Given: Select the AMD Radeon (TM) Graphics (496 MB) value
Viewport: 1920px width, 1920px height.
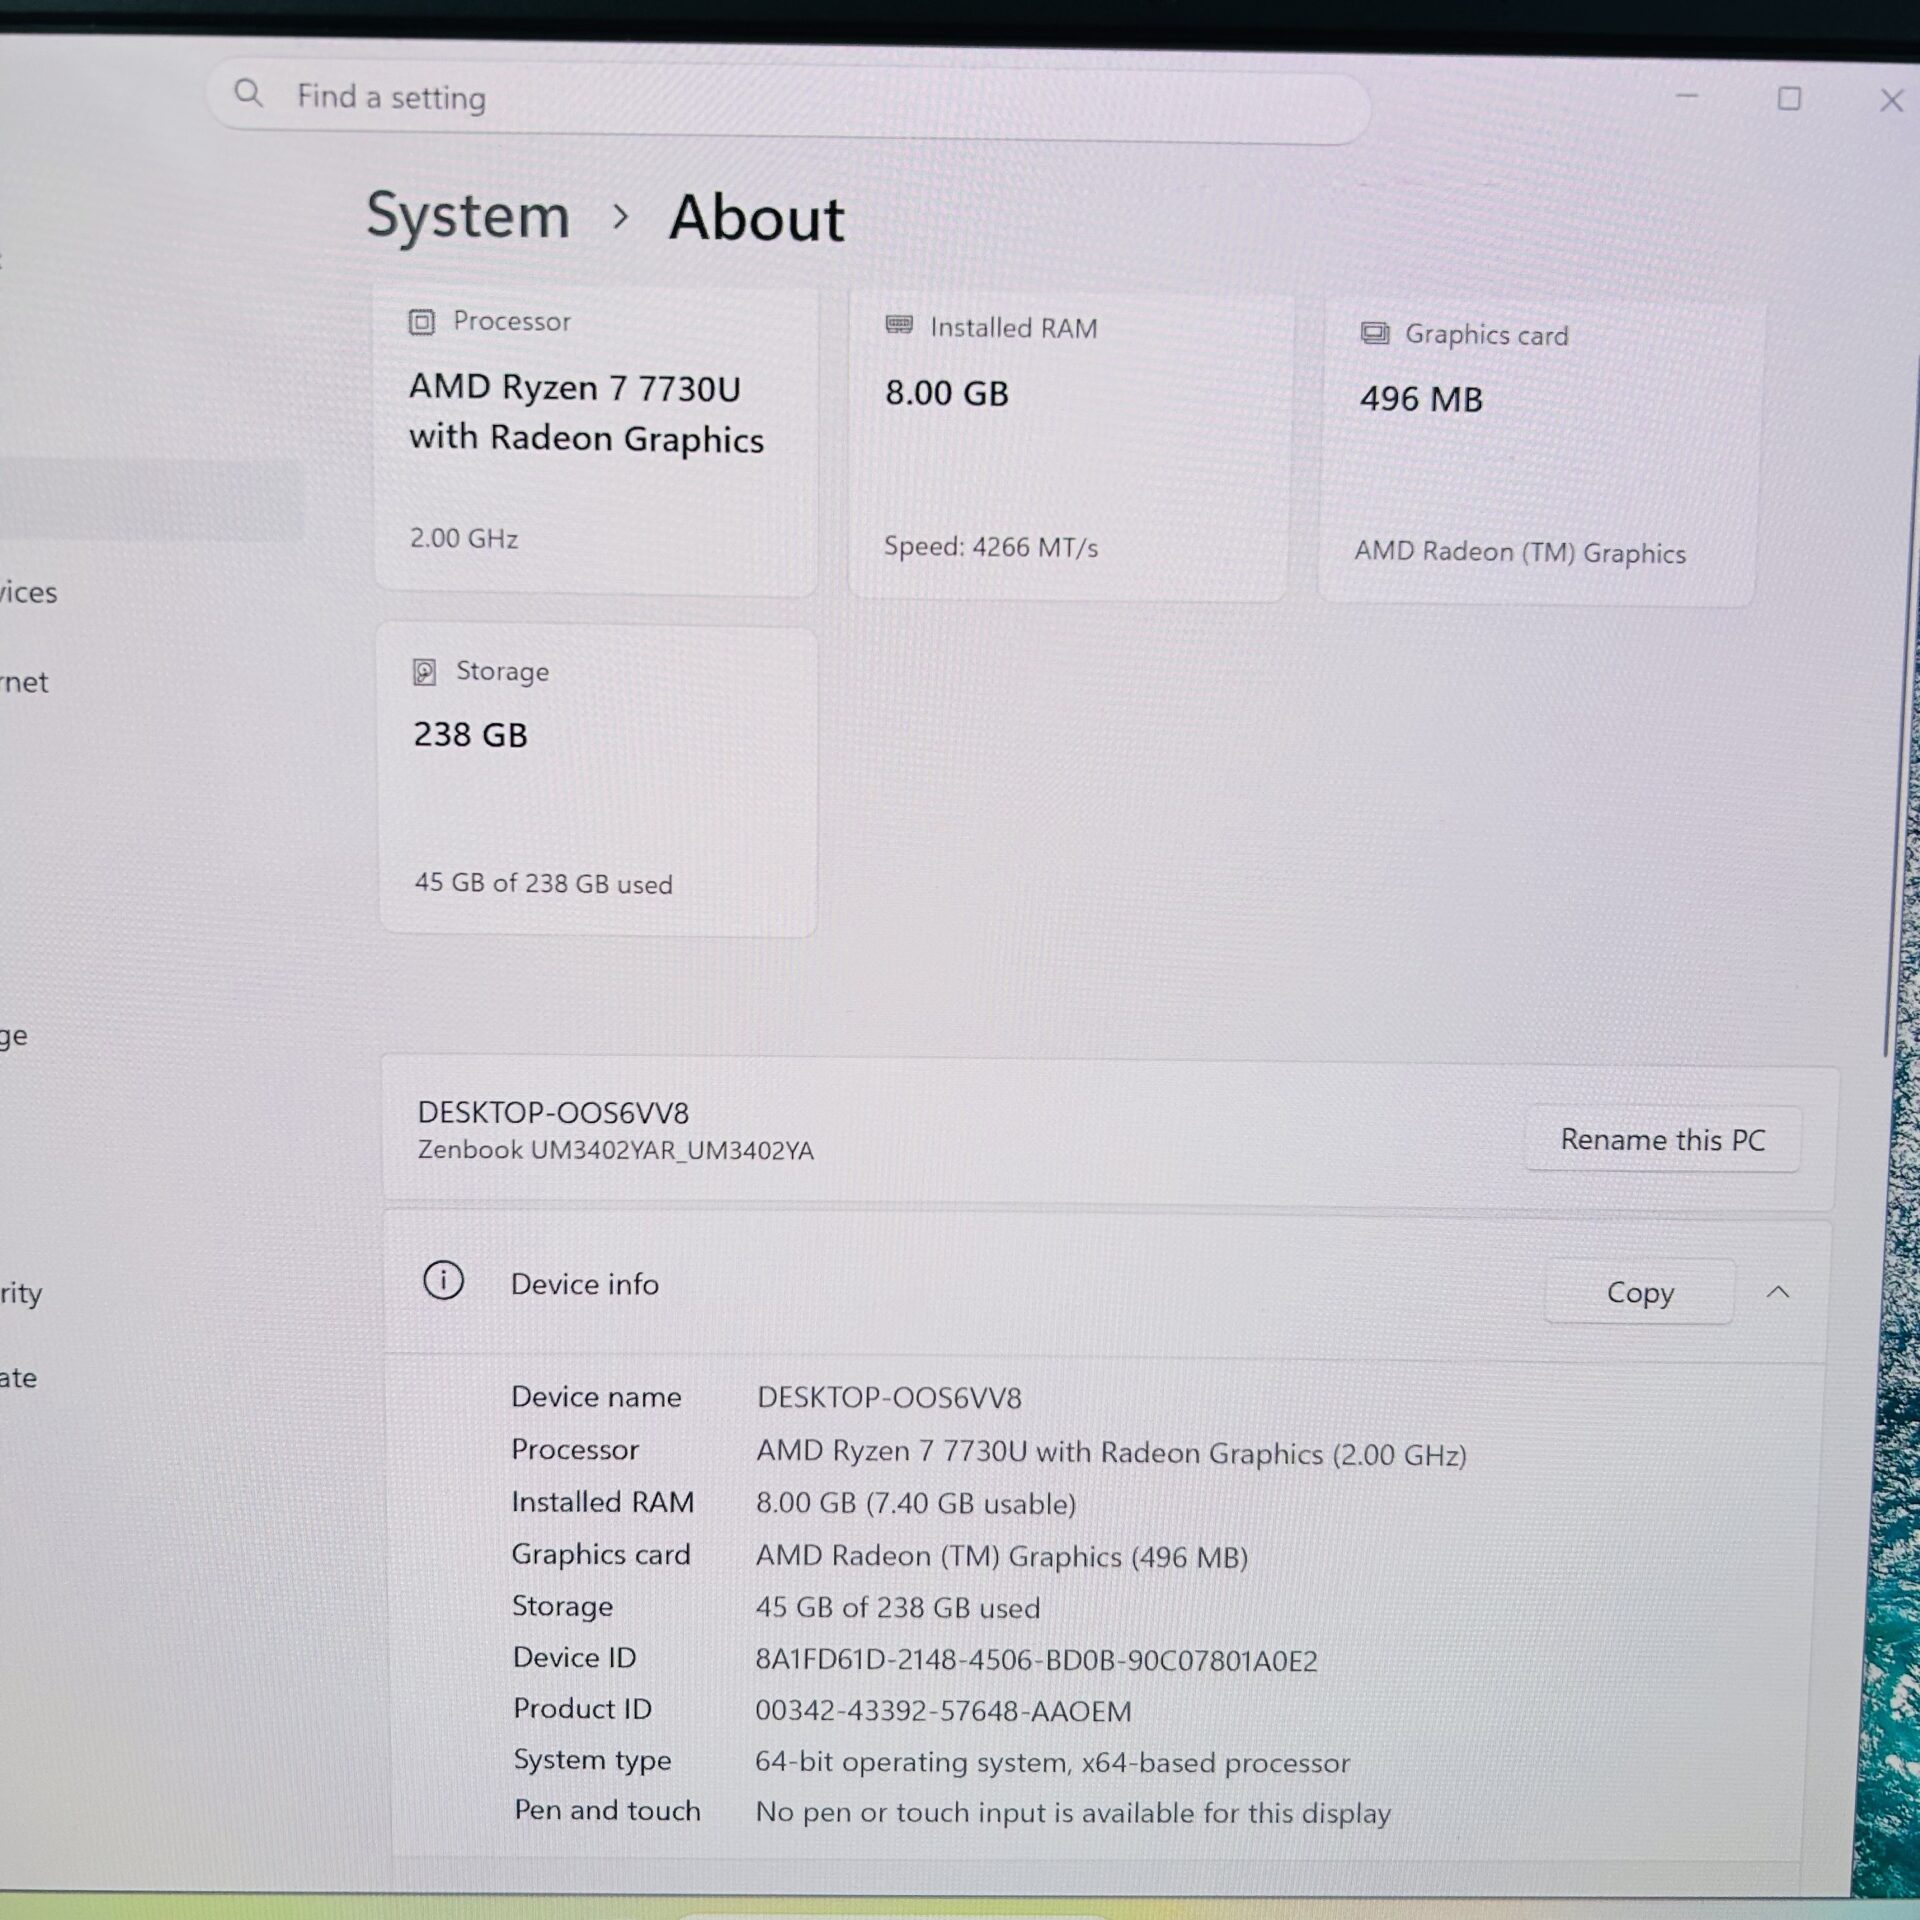Looking at the screenshot, I should pyautogui.click(x=1002, y=1556).
